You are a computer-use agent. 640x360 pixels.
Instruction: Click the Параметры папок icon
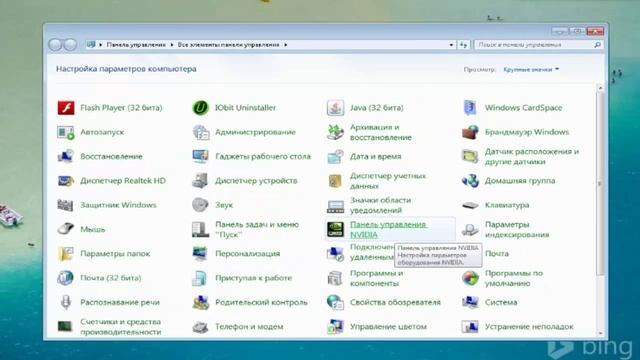(66, 253)
